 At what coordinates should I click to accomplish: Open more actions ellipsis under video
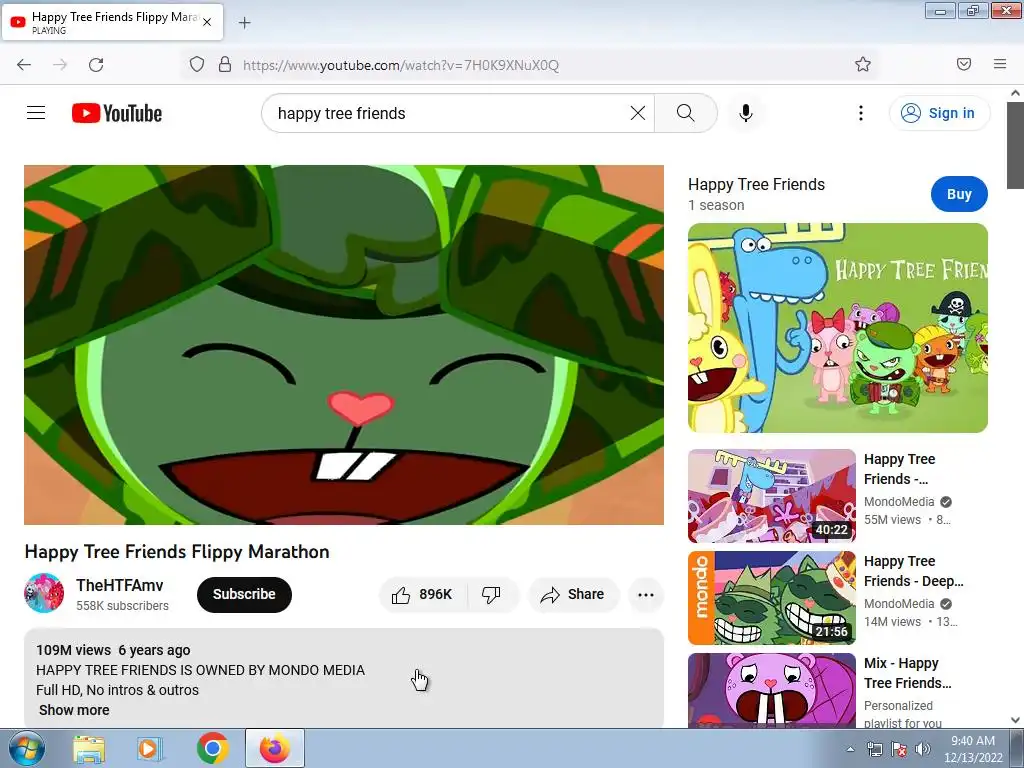(646, 594)
